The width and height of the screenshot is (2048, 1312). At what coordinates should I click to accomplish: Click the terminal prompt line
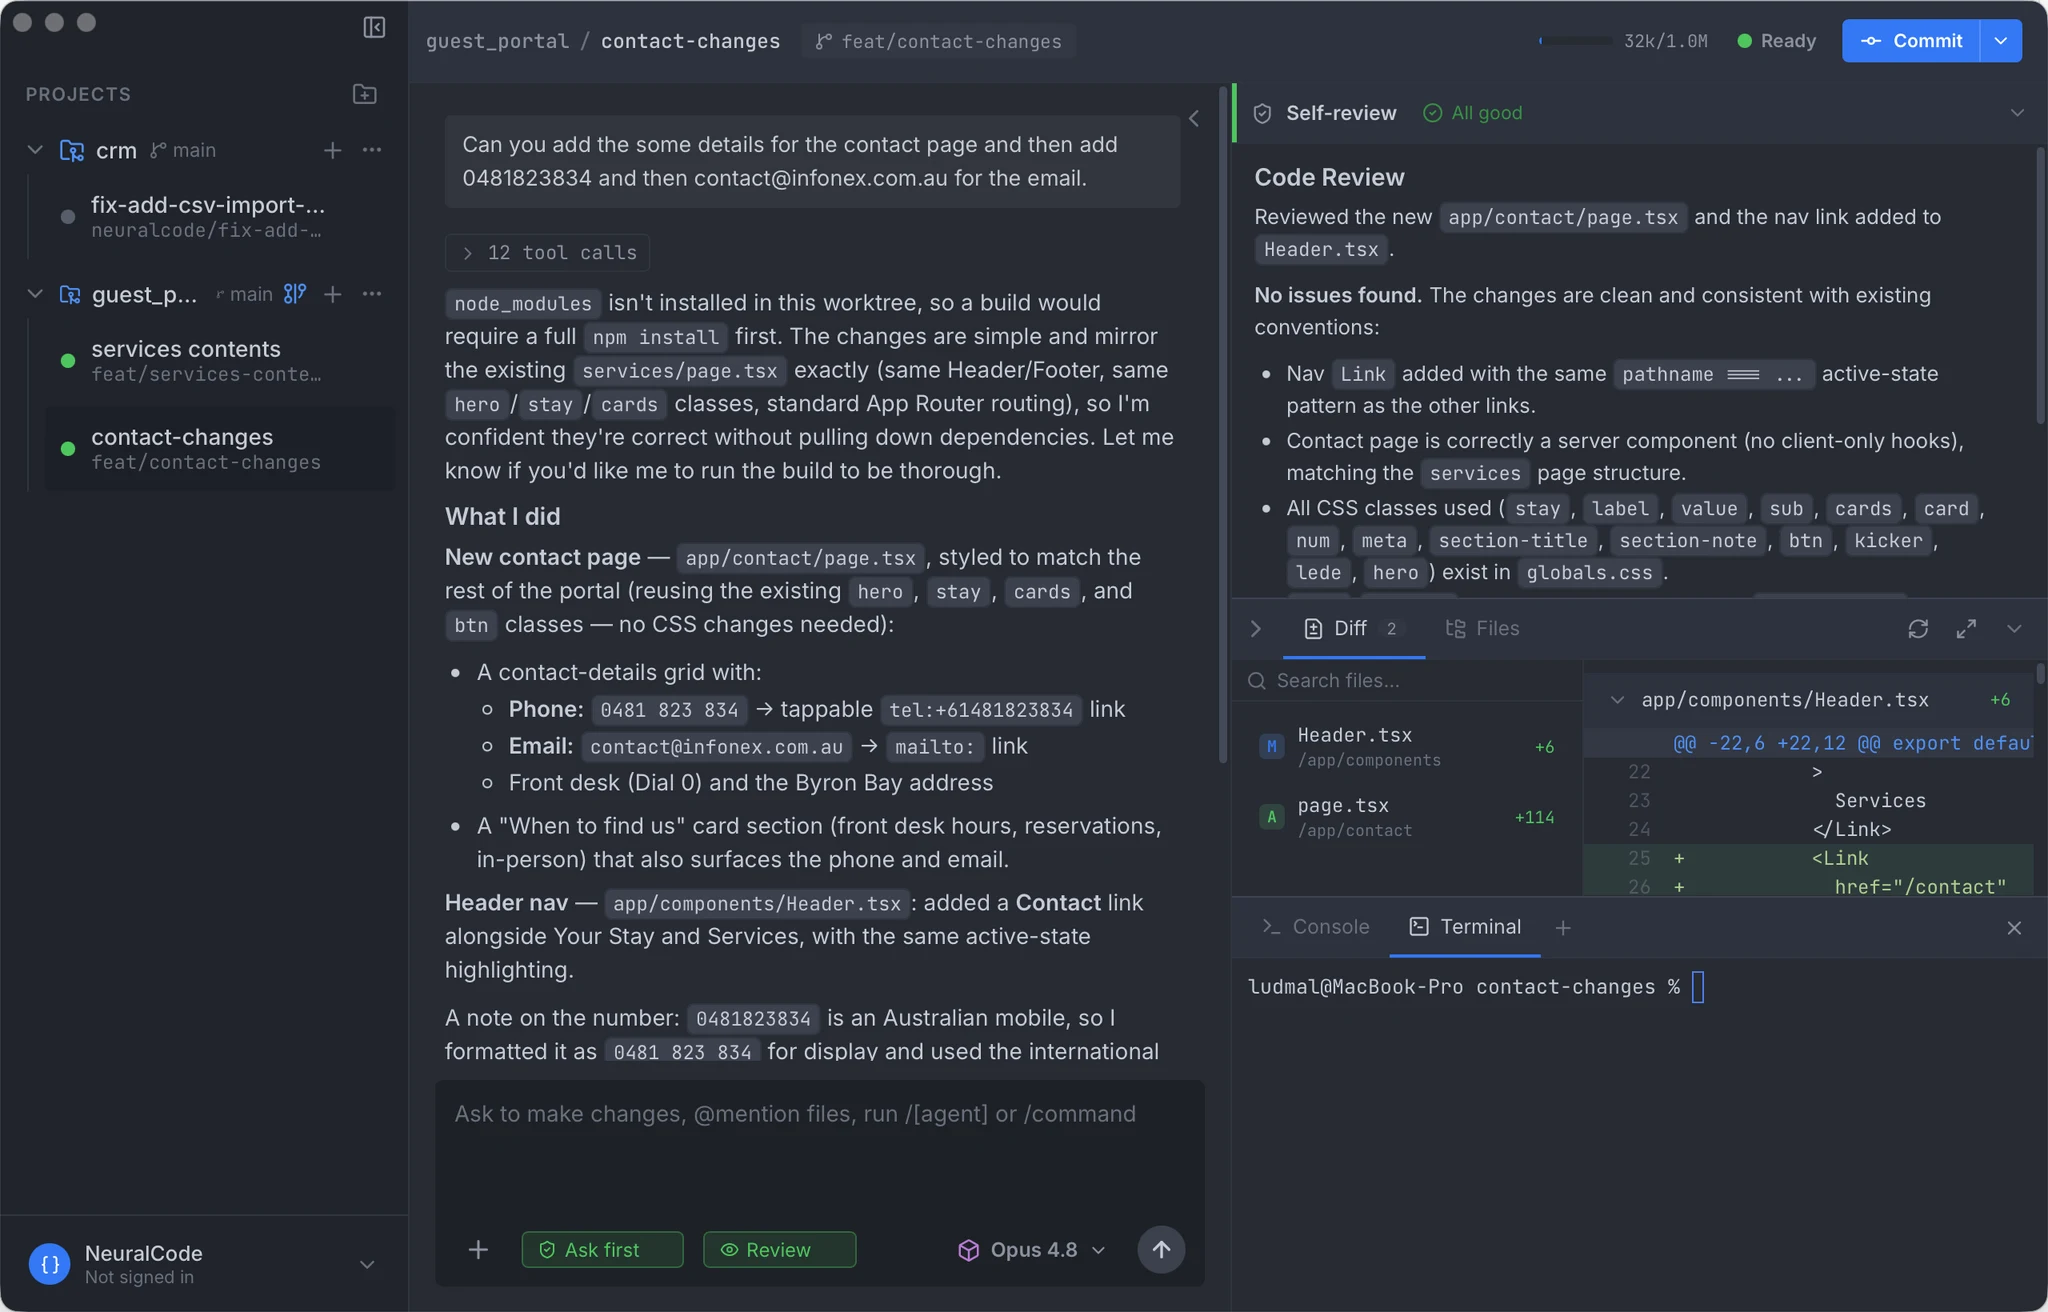pyautogui.click(x=1476, y=987)
